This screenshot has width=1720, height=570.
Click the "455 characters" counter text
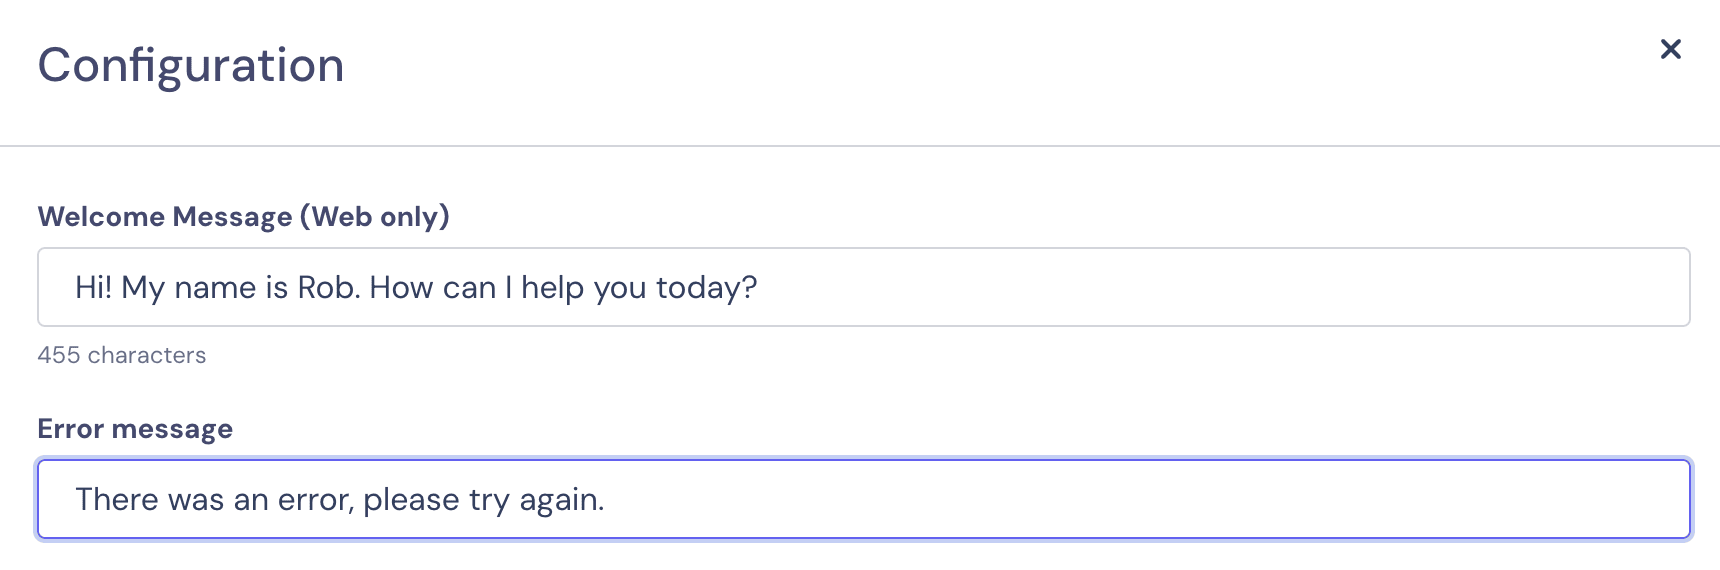pos(121,355)
